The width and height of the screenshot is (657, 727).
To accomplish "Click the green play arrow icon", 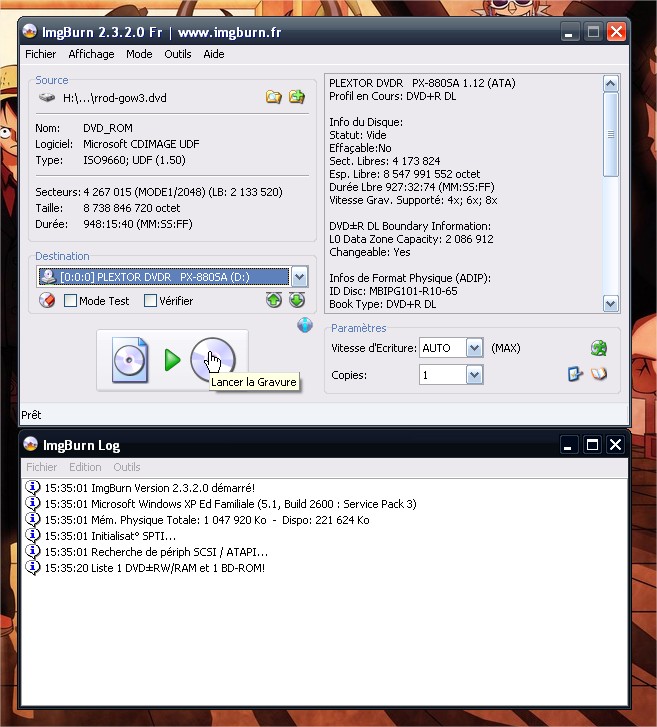I will pos(172,360).
